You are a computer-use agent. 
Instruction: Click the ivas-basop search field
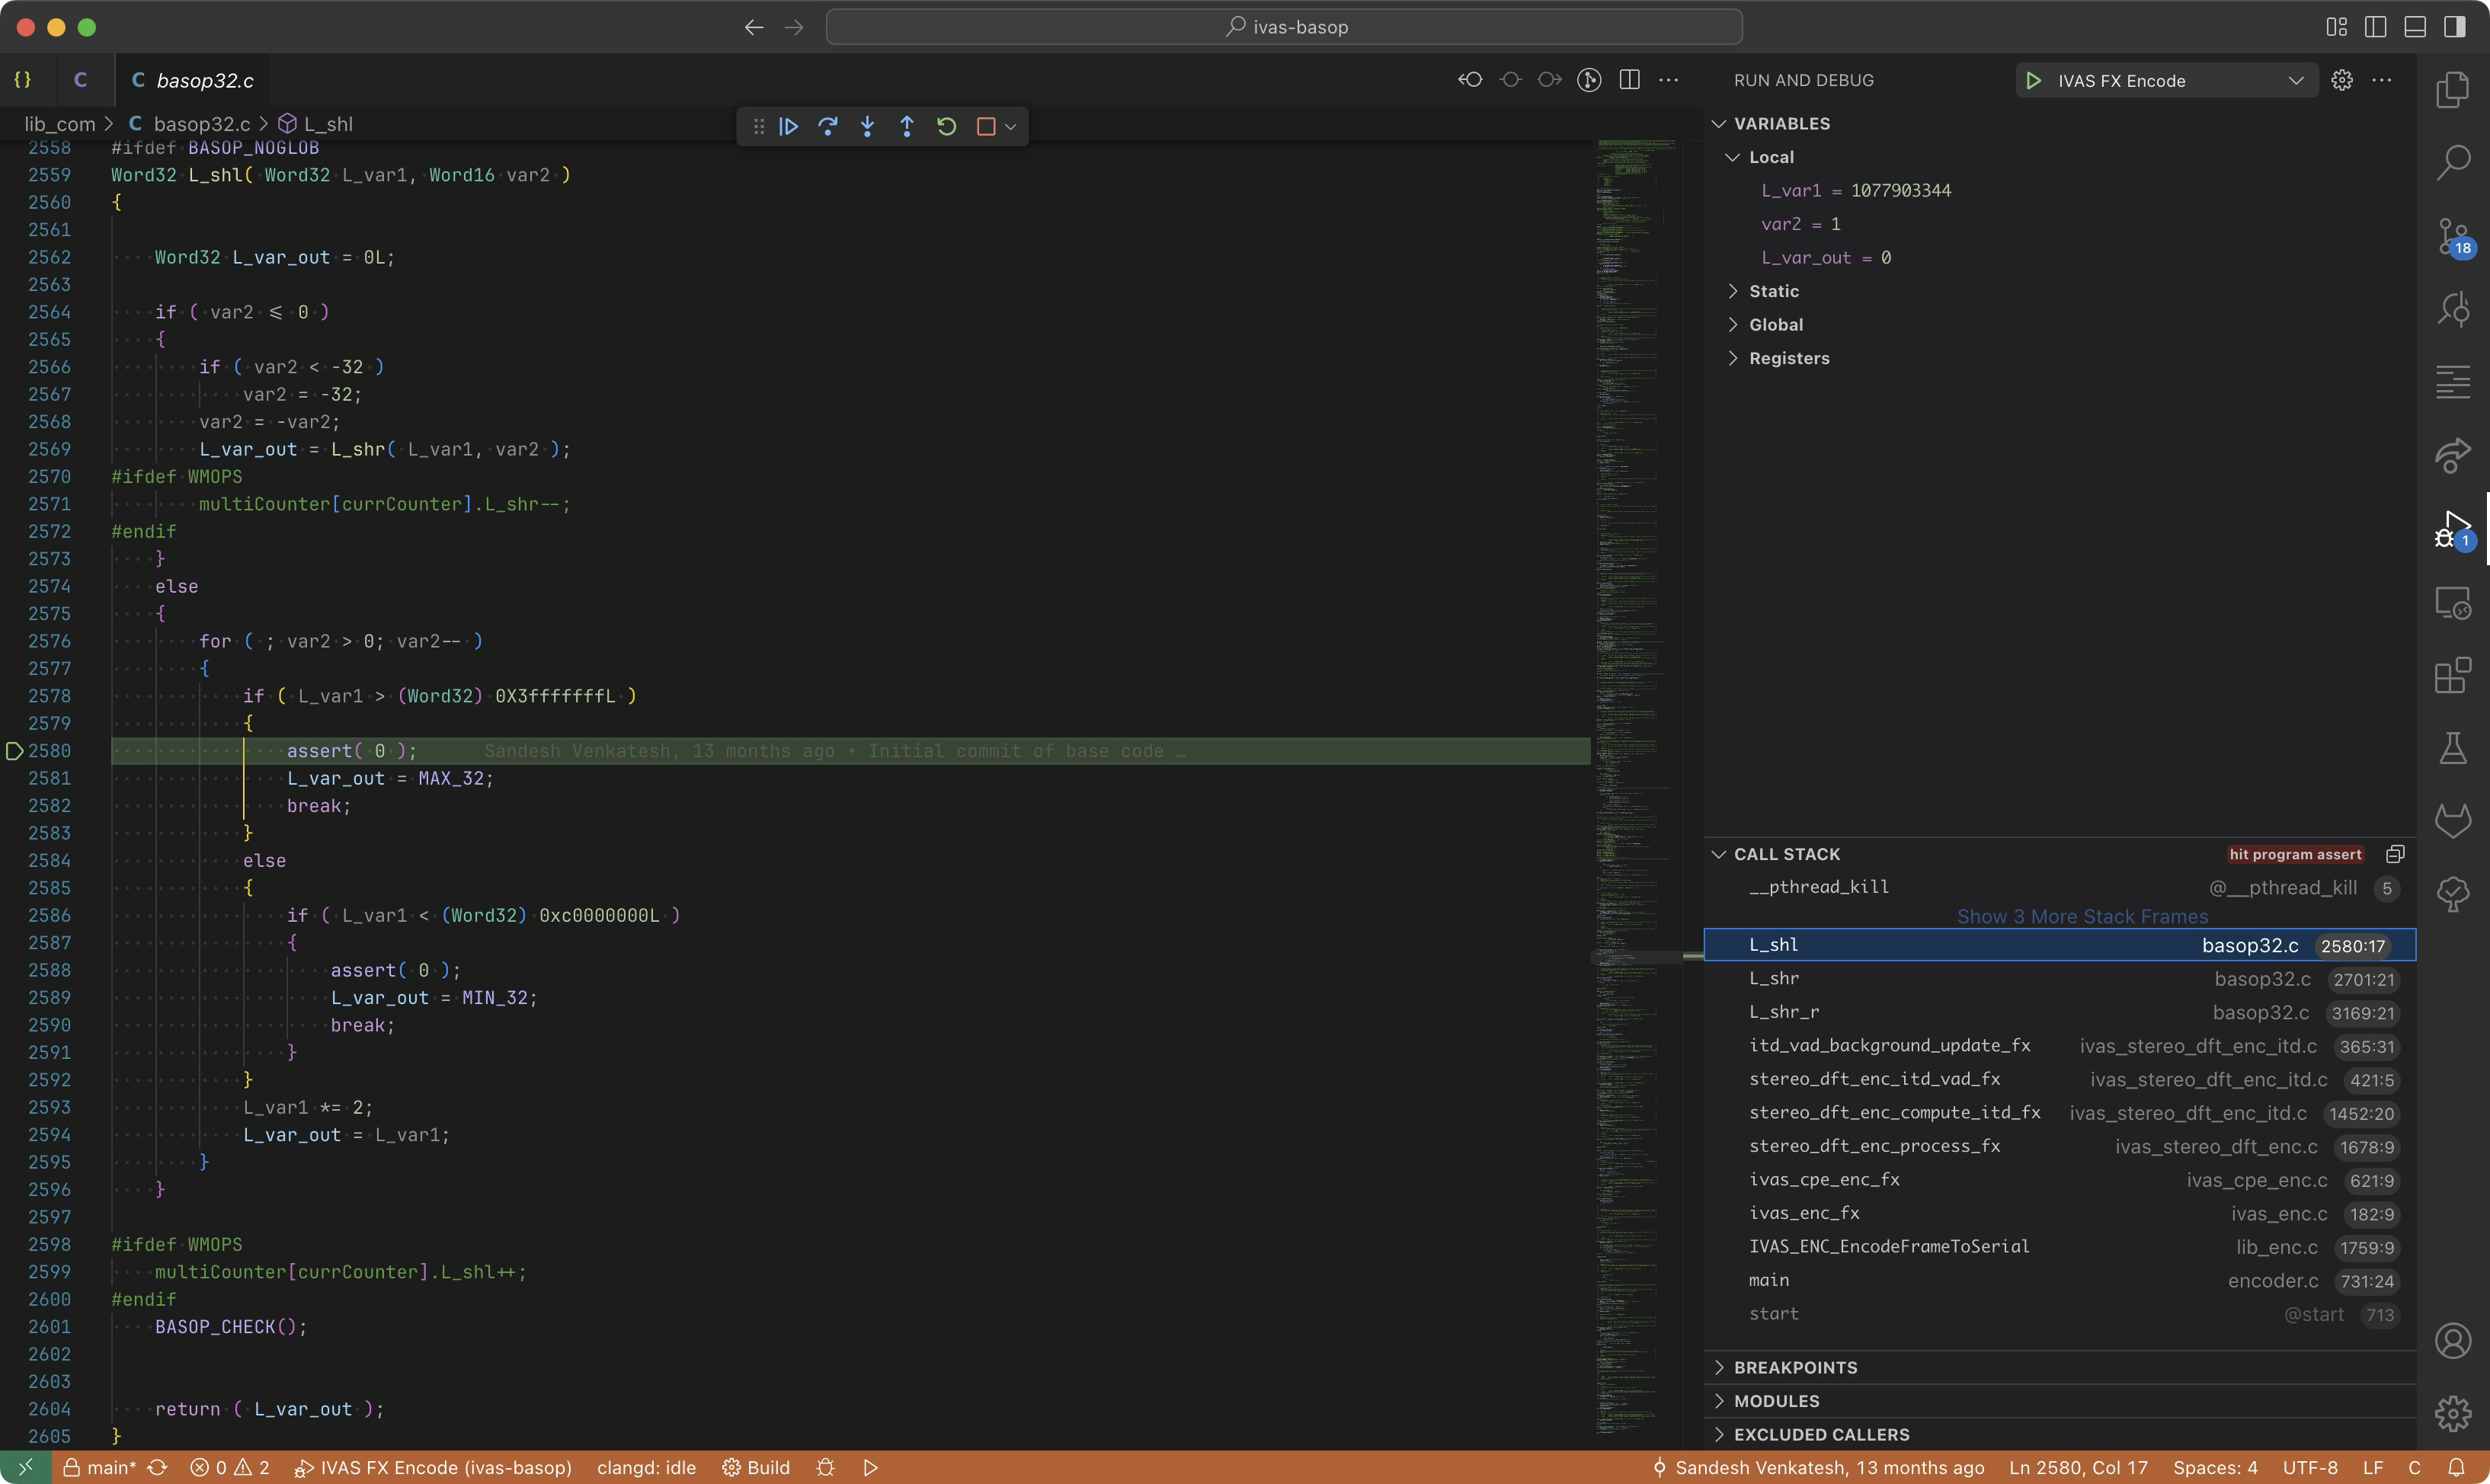coord(1284,27)
